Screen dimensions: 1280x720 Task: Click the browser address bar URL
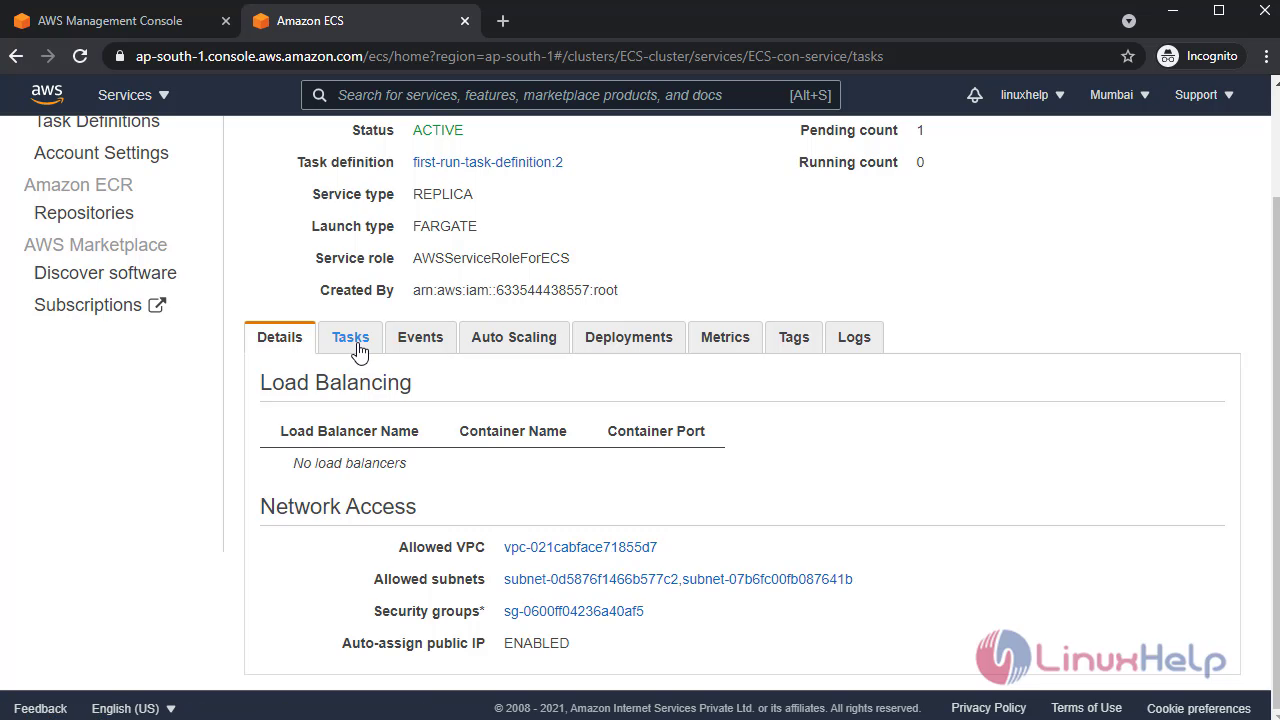point(509,57)
